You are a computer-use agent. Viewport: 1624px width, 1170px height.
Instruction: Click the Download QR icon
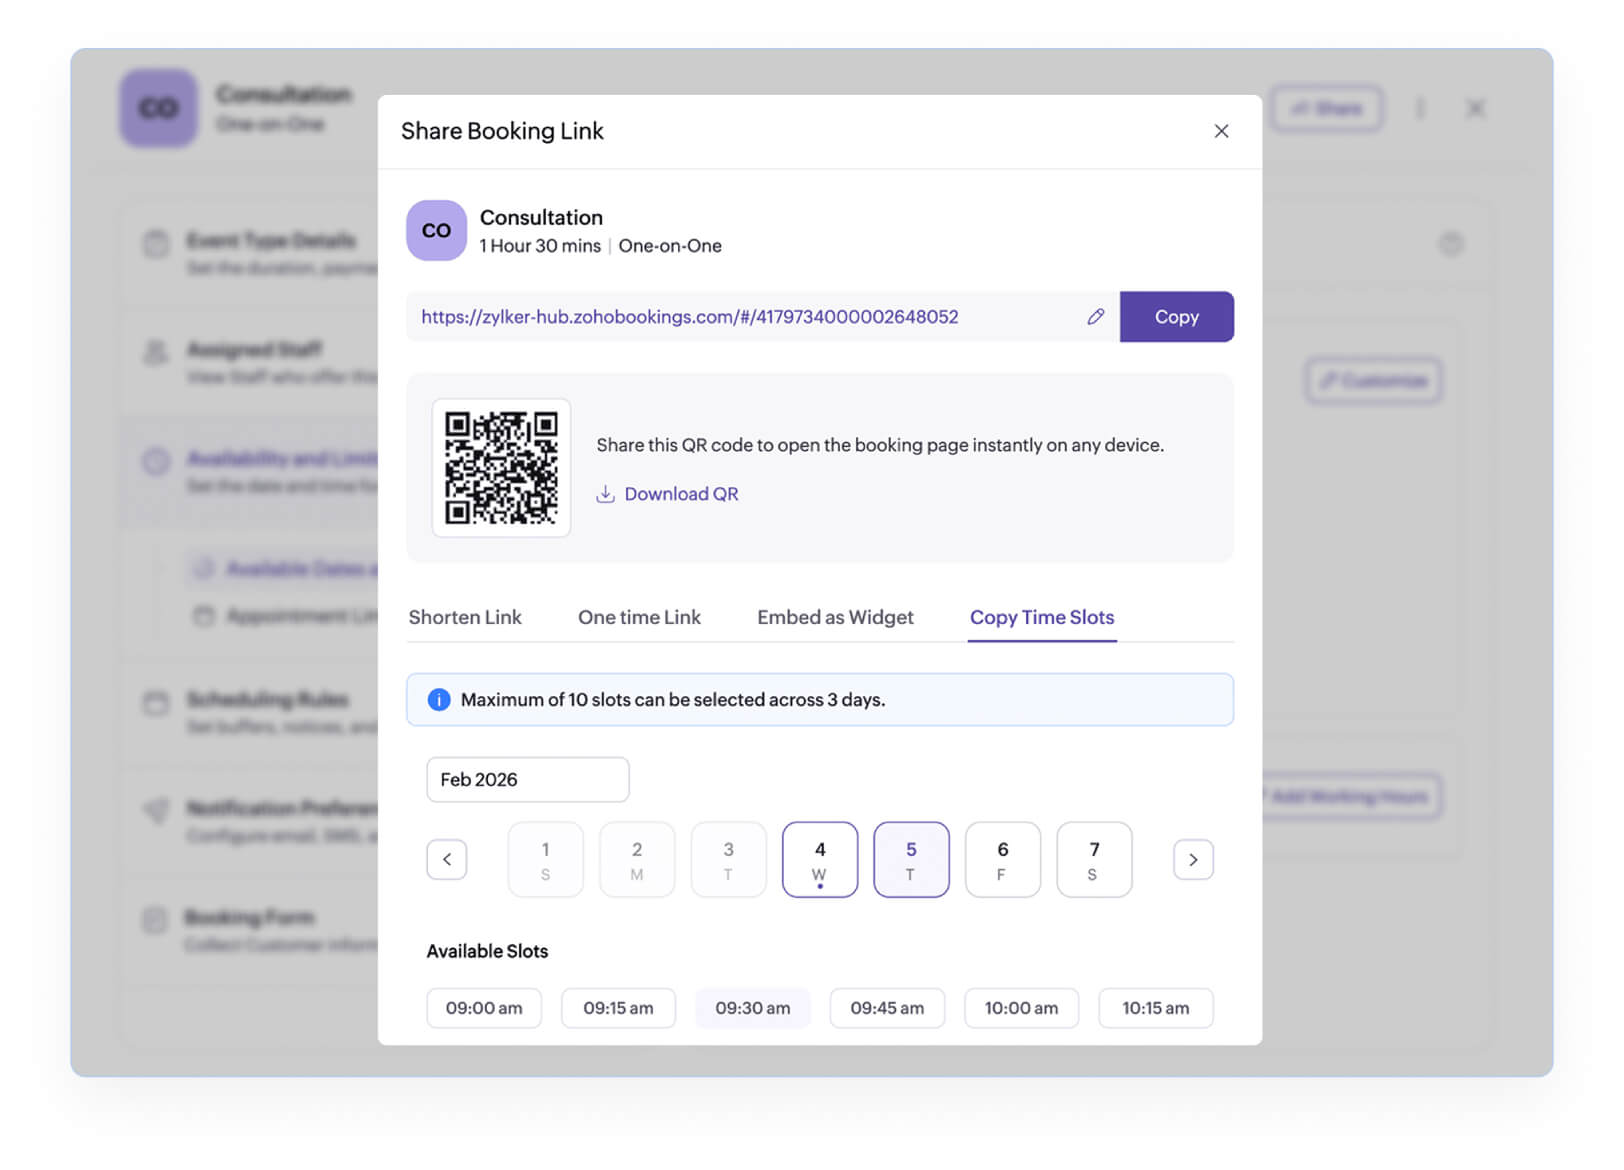[x=606, y=493]
